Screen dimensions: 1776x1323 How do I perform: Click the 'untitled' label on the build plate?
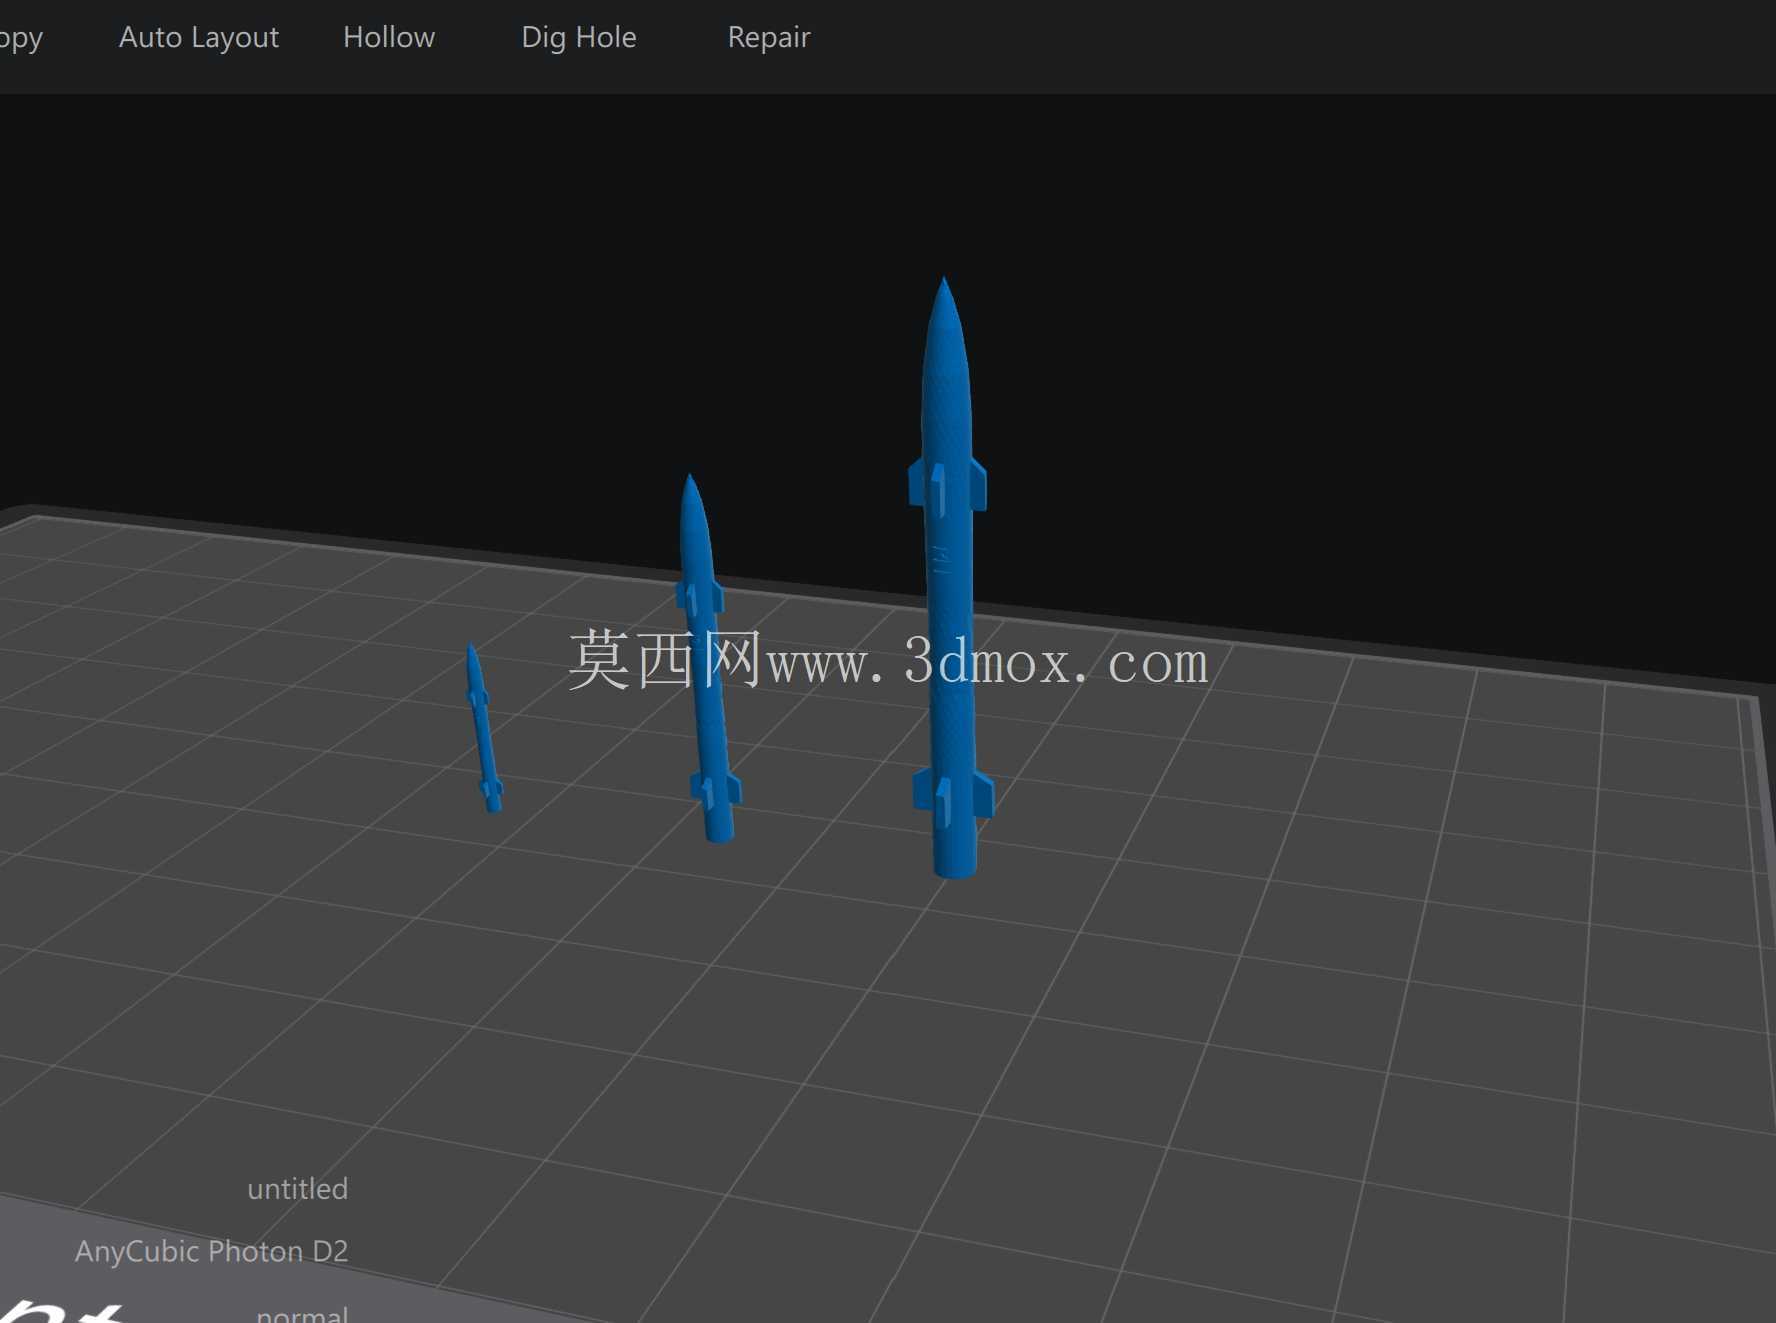[x=298, y=1188]
